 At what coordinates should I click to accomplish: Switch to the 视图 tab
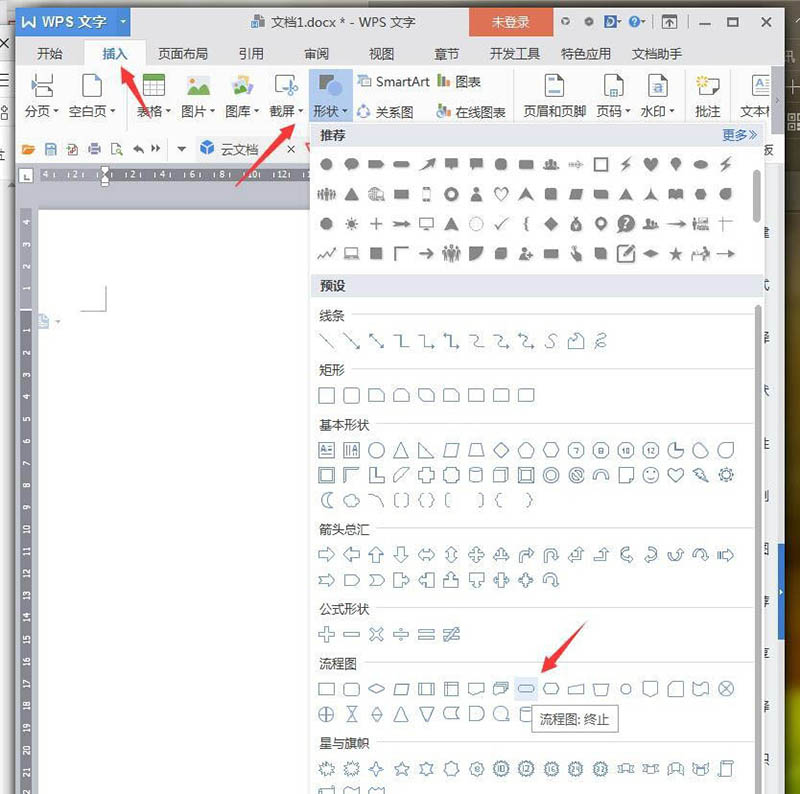click(381, 54)
